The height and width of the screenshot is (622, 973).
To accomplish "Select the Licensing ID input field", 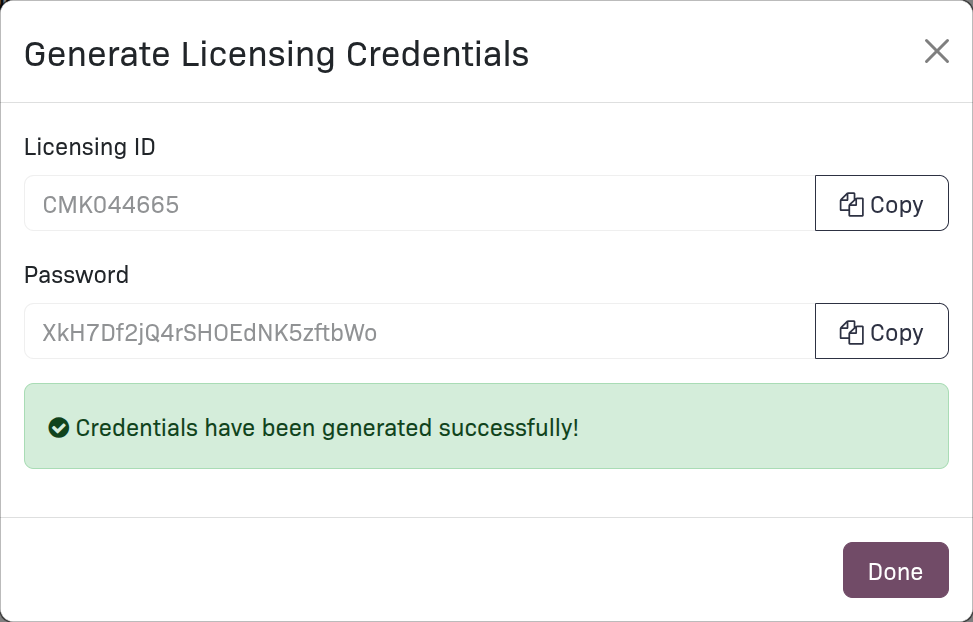I will click(400, 203).
